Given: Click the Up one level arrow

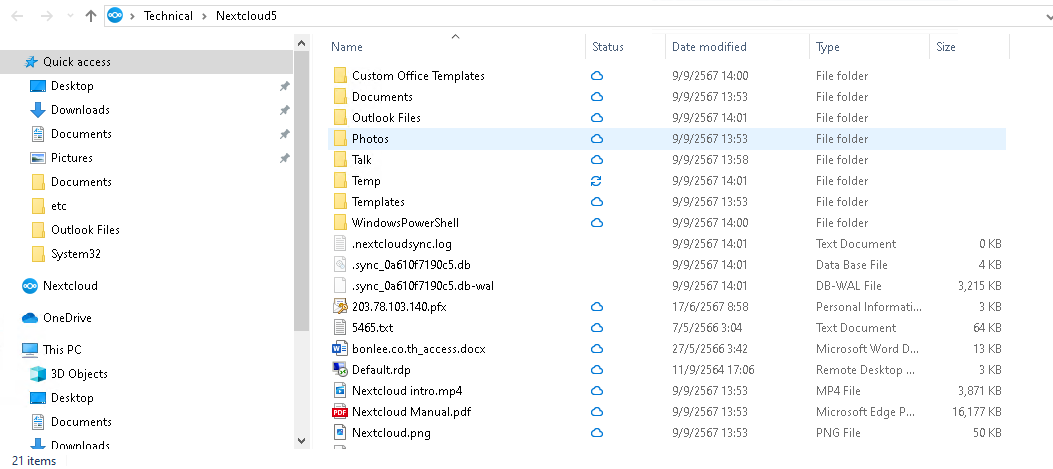Looking at the screenshot, I should pyautogui.click(x=91, y=16).
